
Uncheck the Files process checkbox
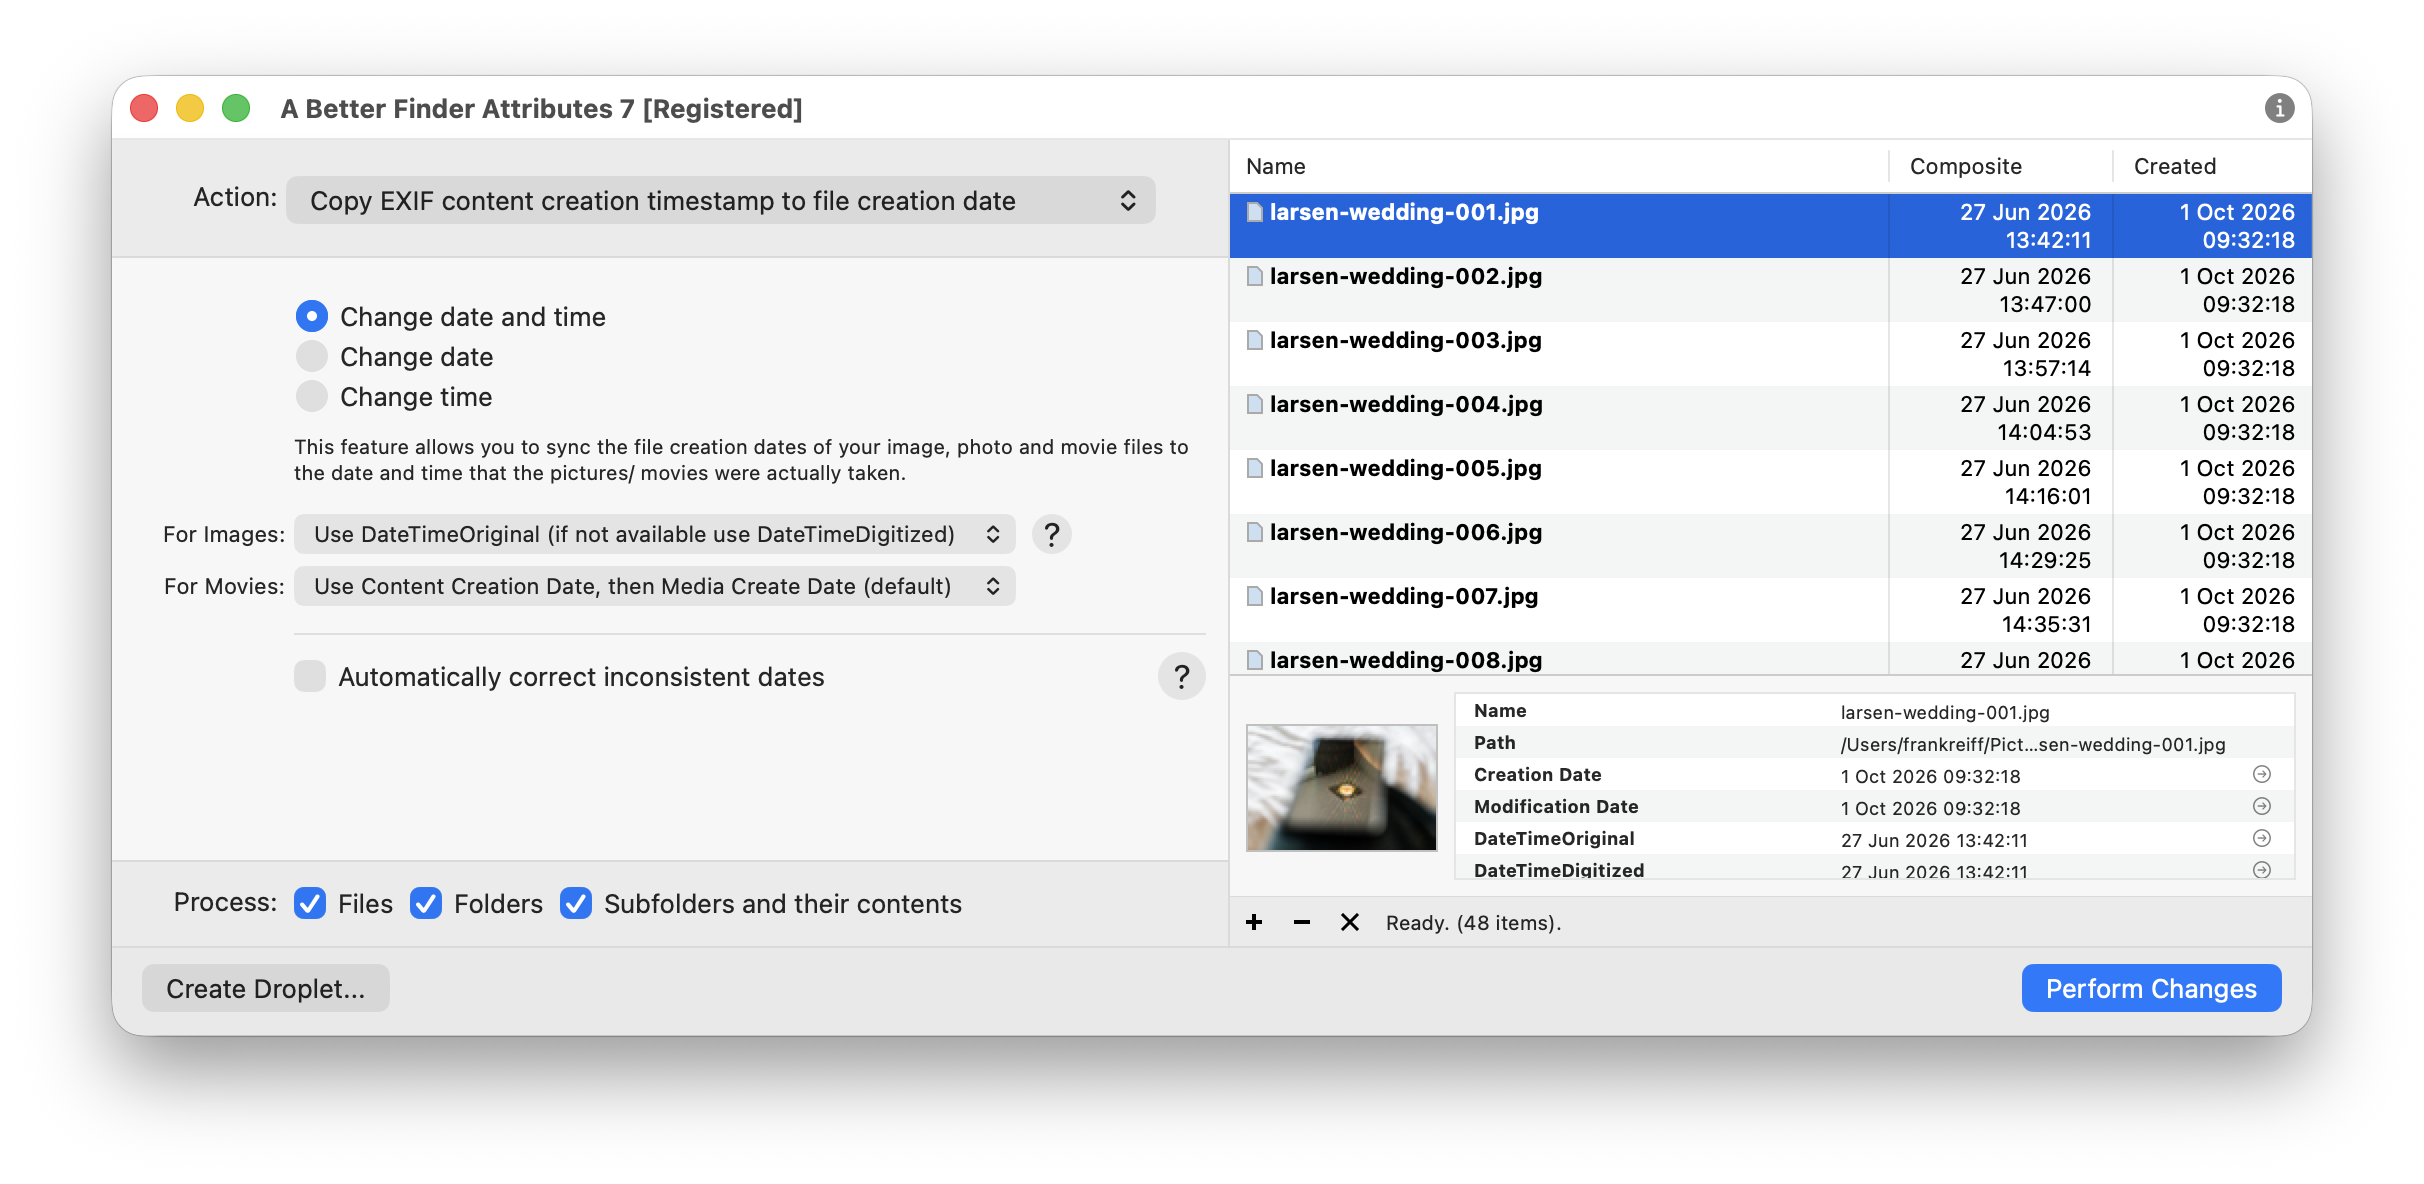pyautogui.click(x=310, y=904)
